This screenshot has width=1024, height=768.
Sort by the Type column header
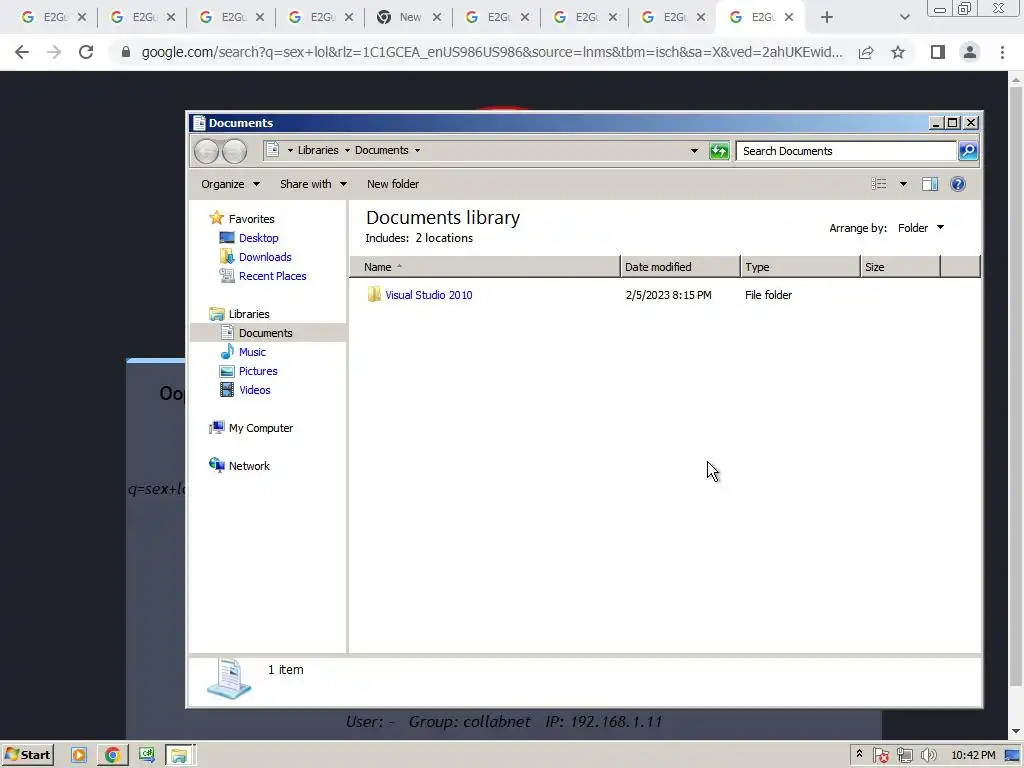(x=800, y=266)
